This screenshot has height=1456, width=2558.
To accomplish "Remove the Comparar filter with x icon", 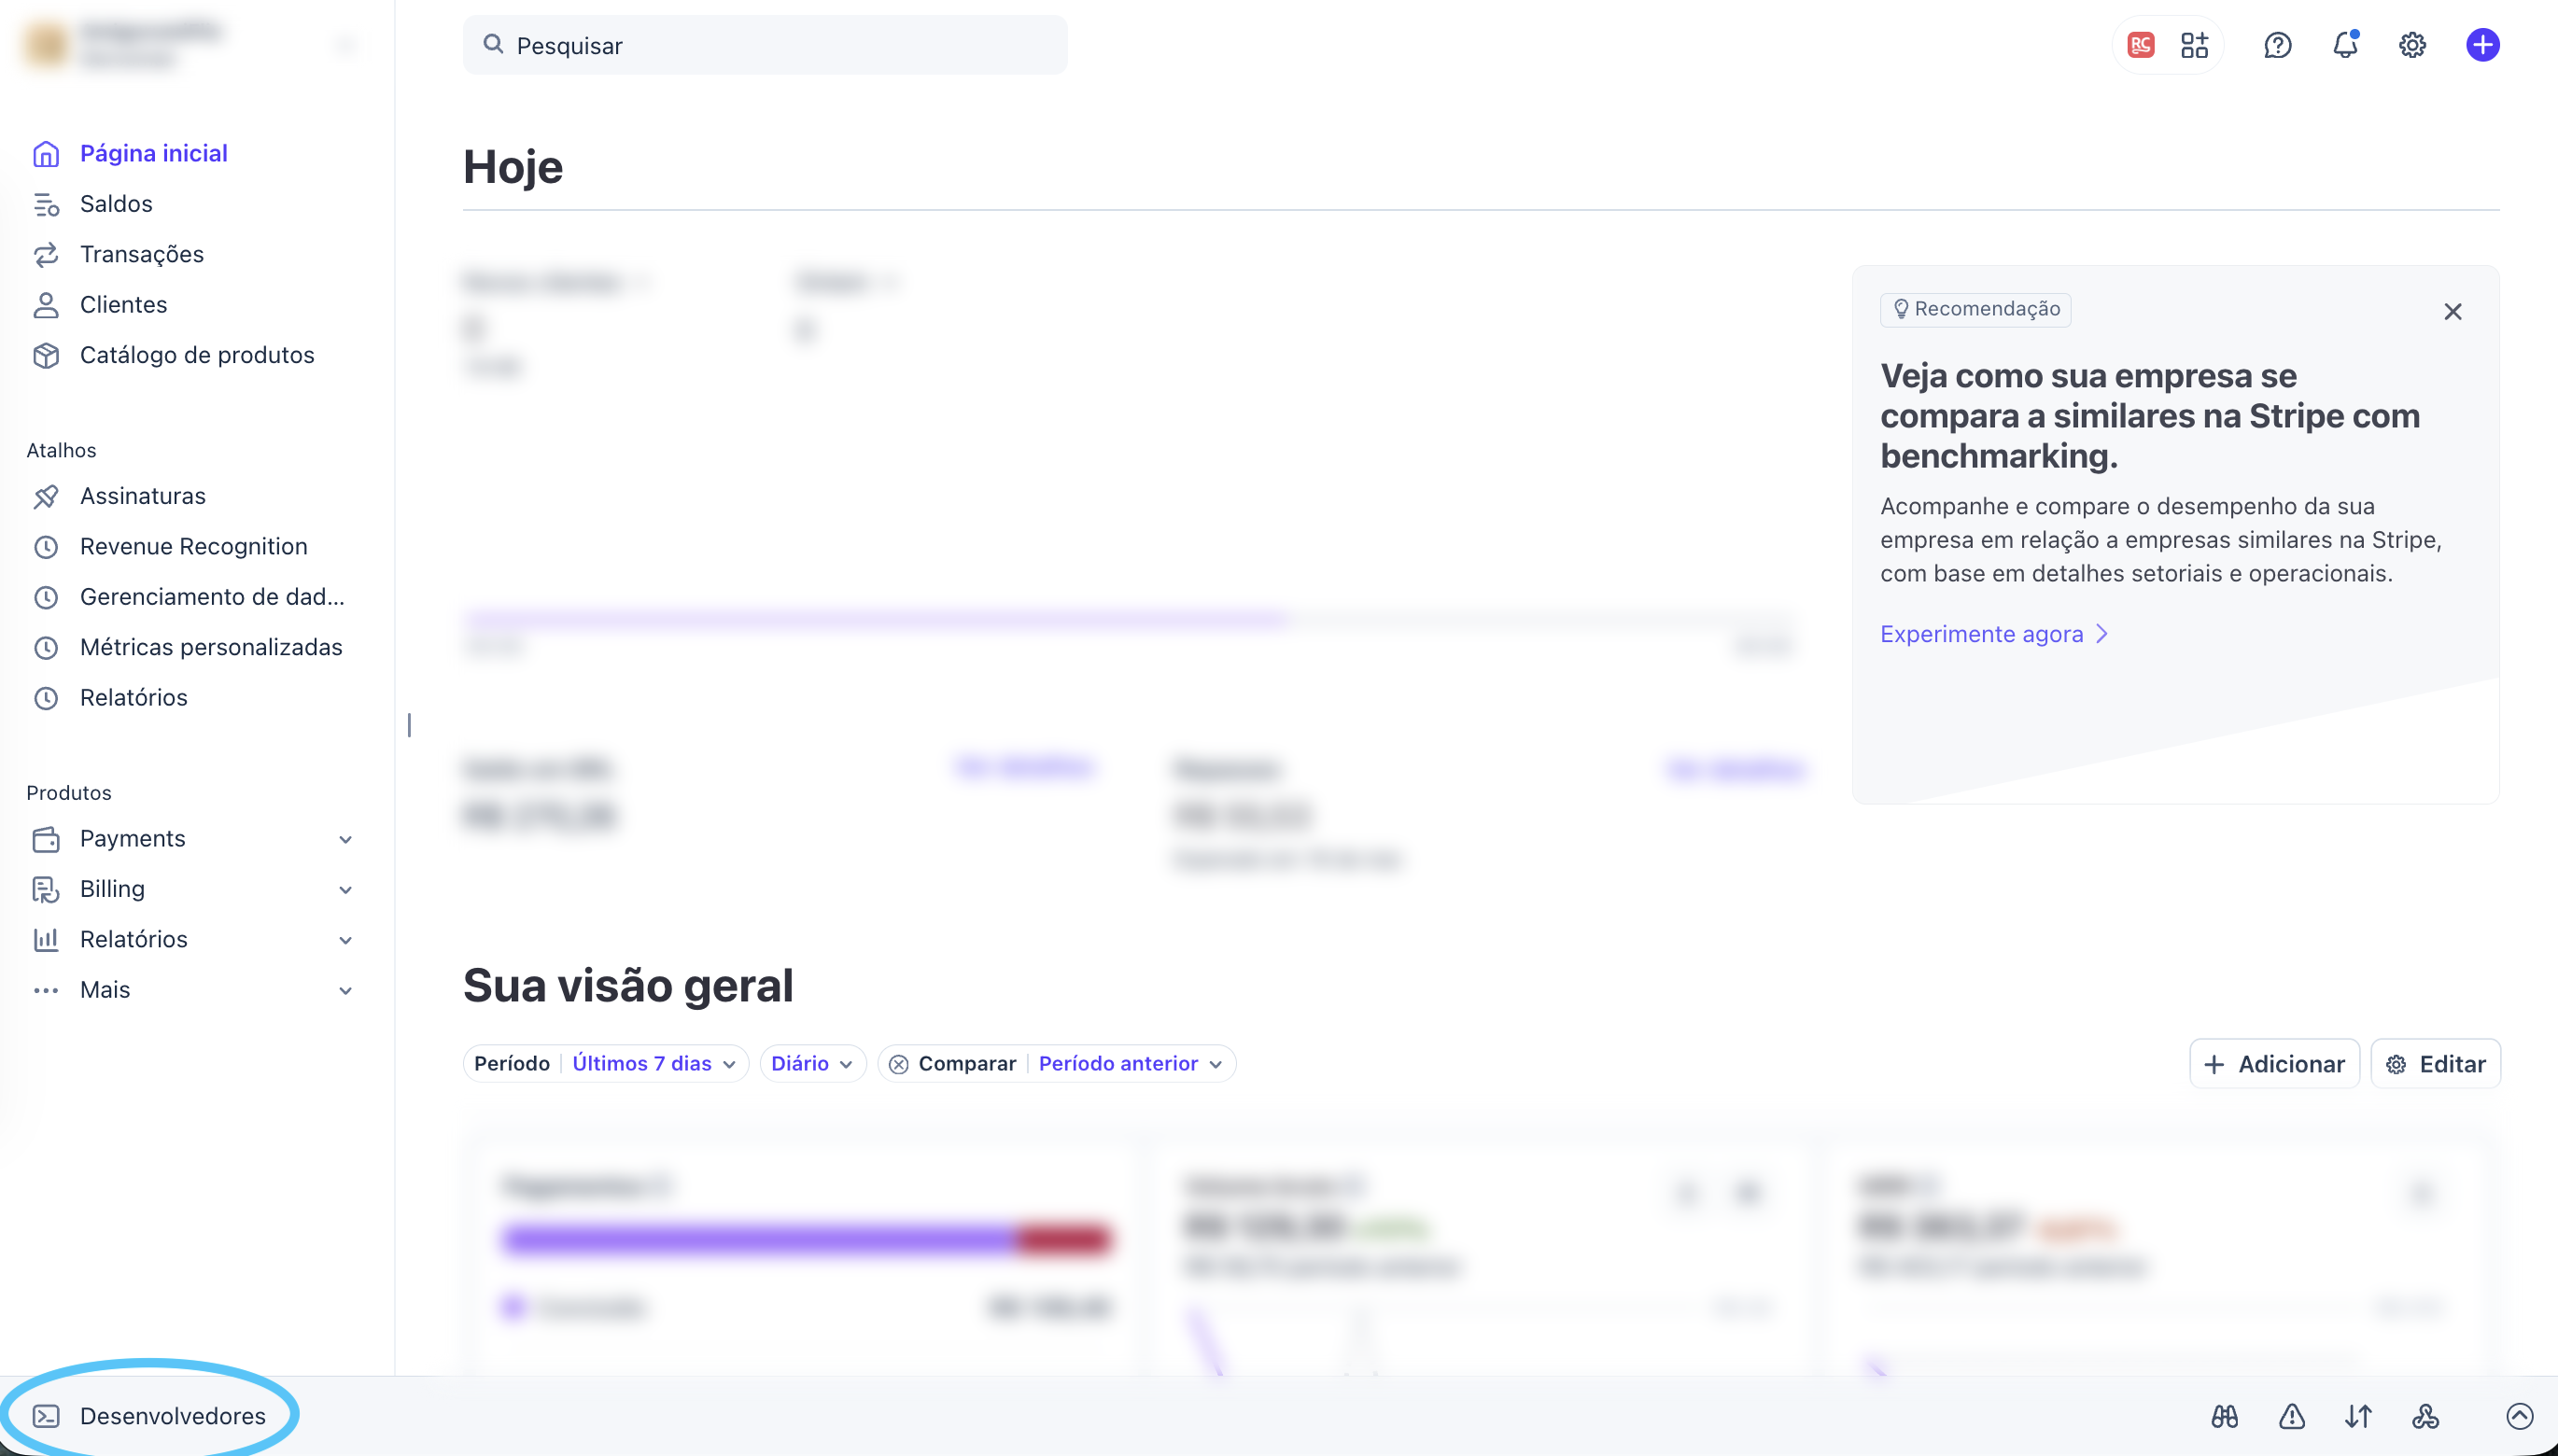I will pyautogui.click(x=898, y=1064).
